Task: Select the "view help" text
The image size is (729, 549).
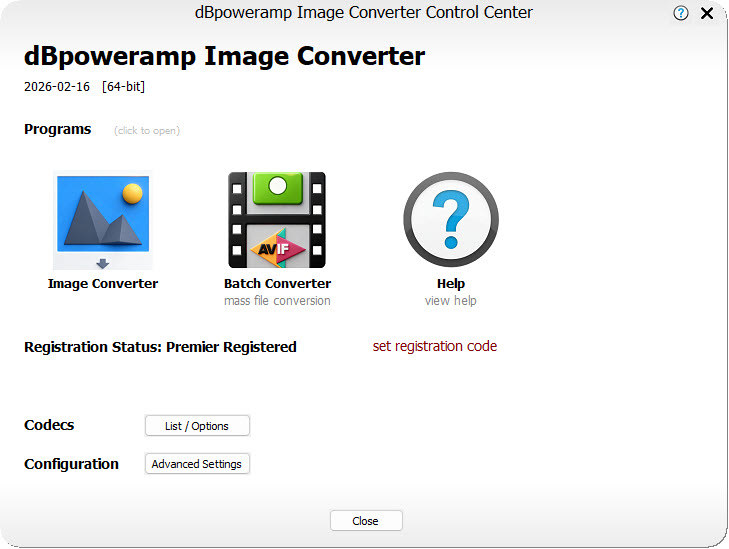Action: [450, 301]
